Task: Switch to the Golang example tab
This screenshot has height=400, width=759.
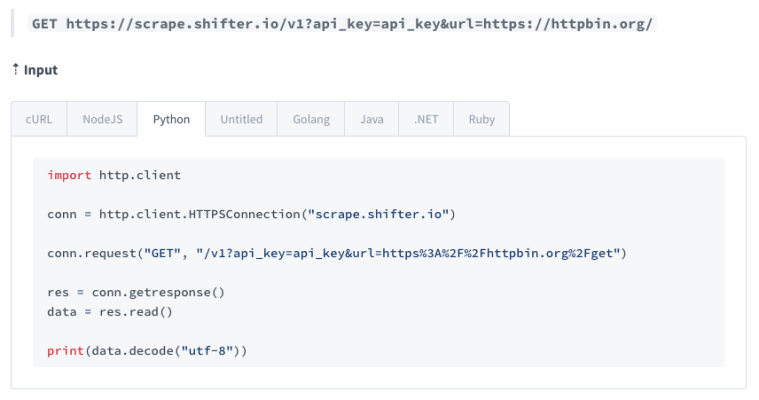Action: pyautogui.click(x=311, y=119)
